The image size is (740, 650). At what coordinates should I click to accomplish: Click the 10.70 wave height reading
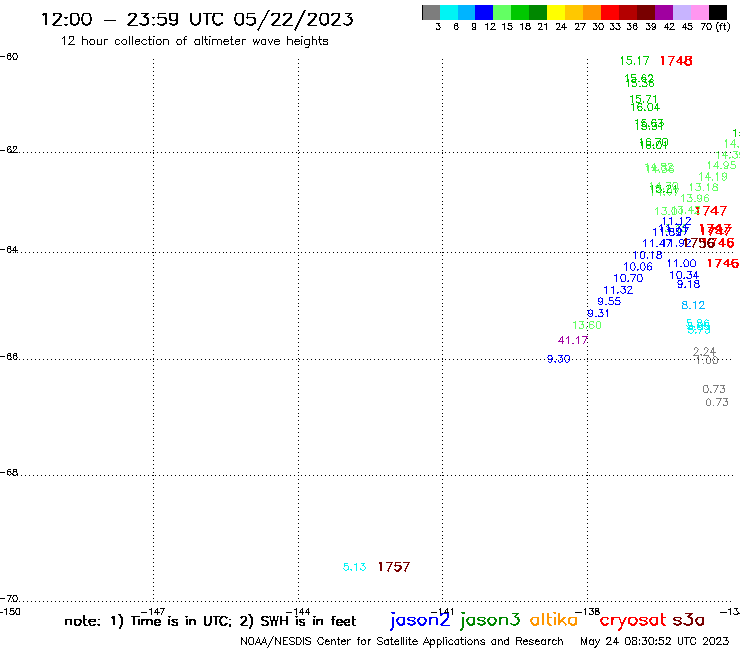(628, 279)
